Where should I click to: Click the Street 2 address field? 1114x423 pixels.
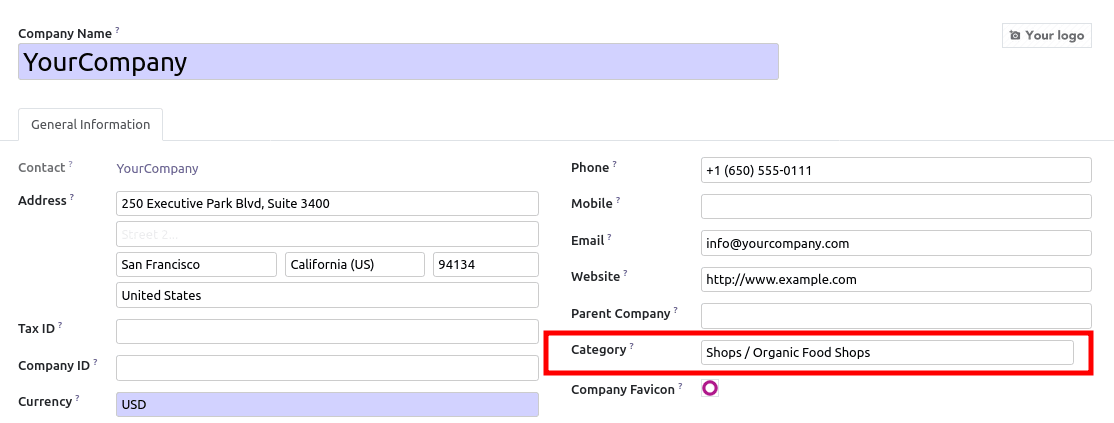coord(327,234)
